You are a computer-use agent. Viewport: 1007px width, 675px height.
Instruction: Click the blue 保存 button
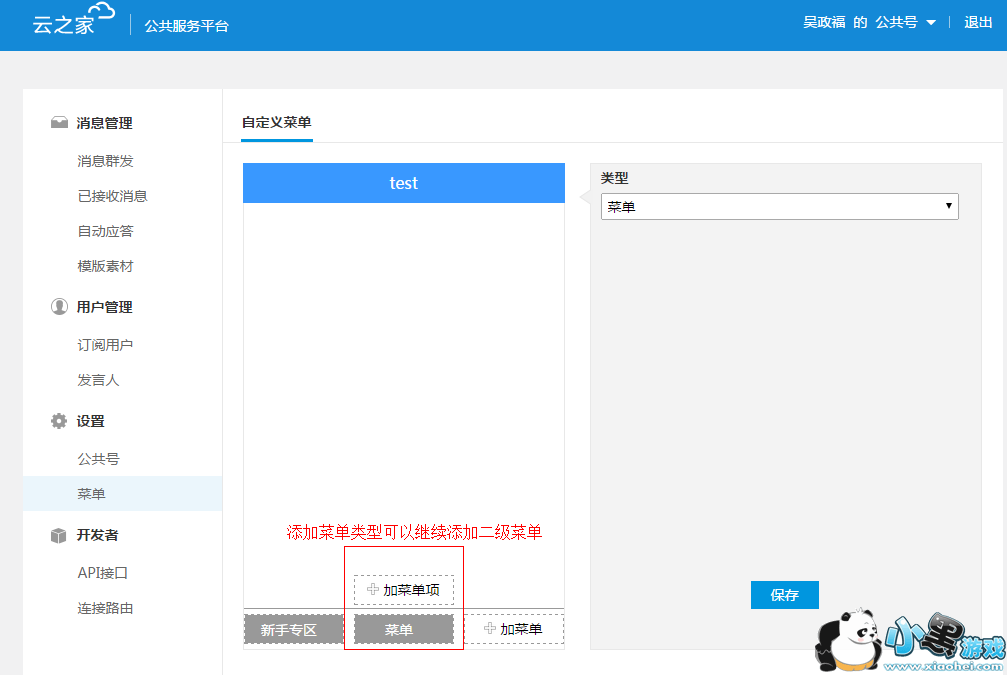[784, 595]
